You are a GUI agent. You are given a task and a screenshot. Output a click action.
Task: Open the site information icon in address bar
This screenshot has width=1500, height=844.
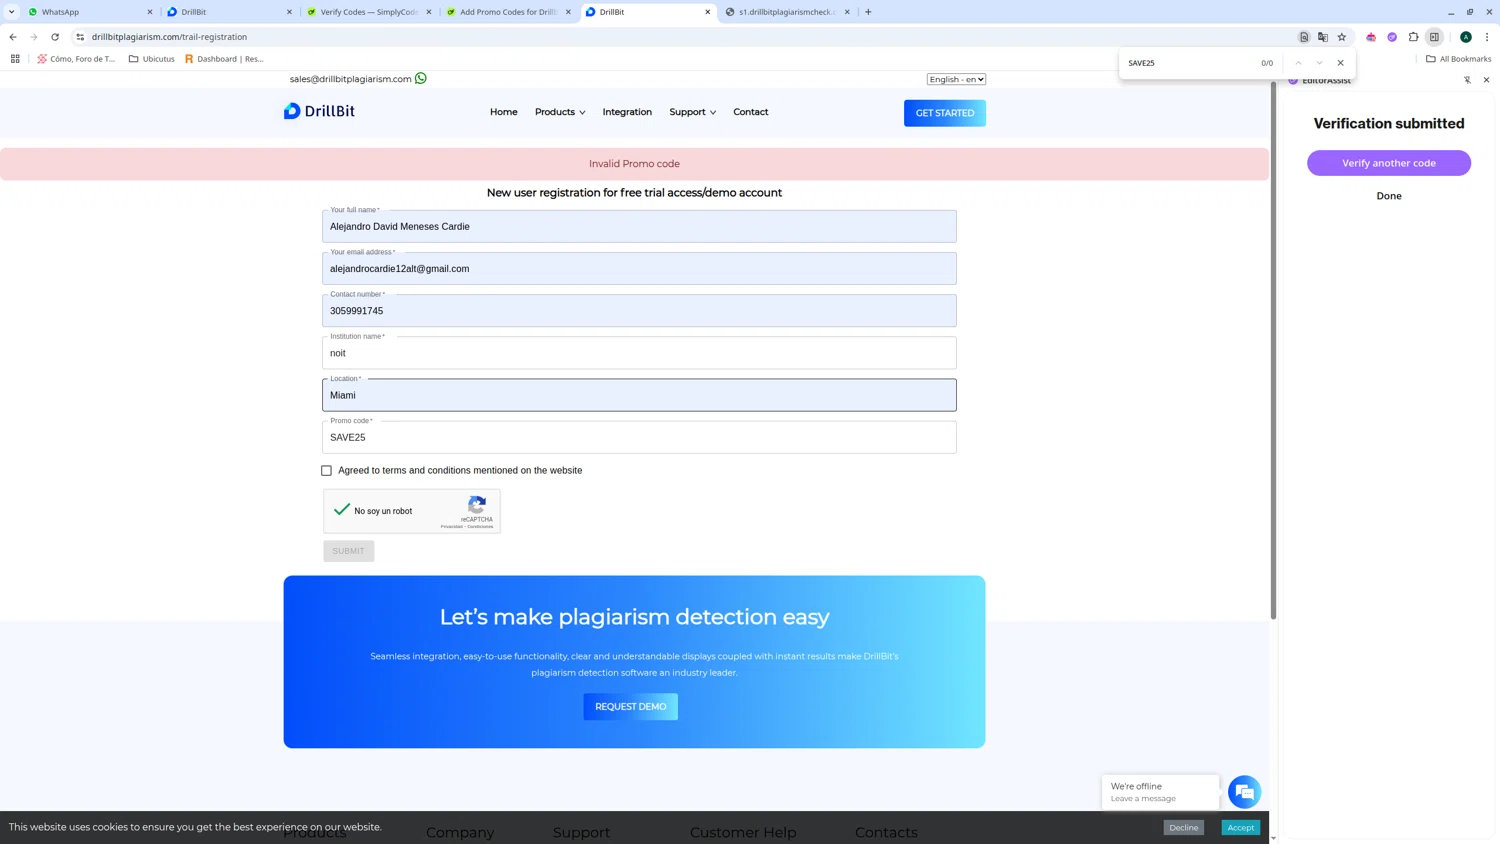coord(80,37)
